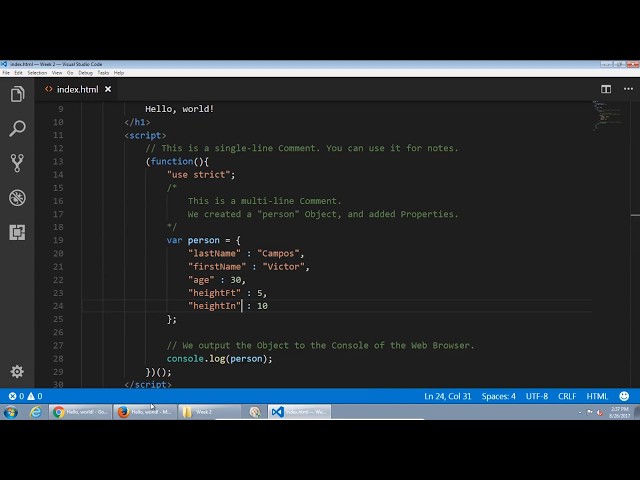Show errors count in status bar
This screenshot has height=480, width=640.
coord(16,396)
